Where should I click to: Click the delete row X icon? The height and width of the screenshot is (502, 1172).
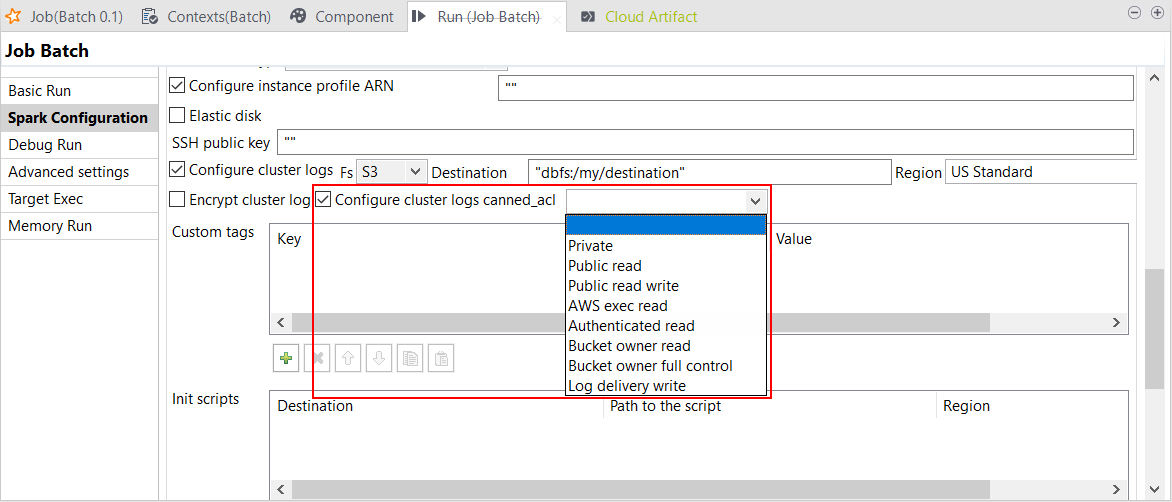click(x=317, y=358)
